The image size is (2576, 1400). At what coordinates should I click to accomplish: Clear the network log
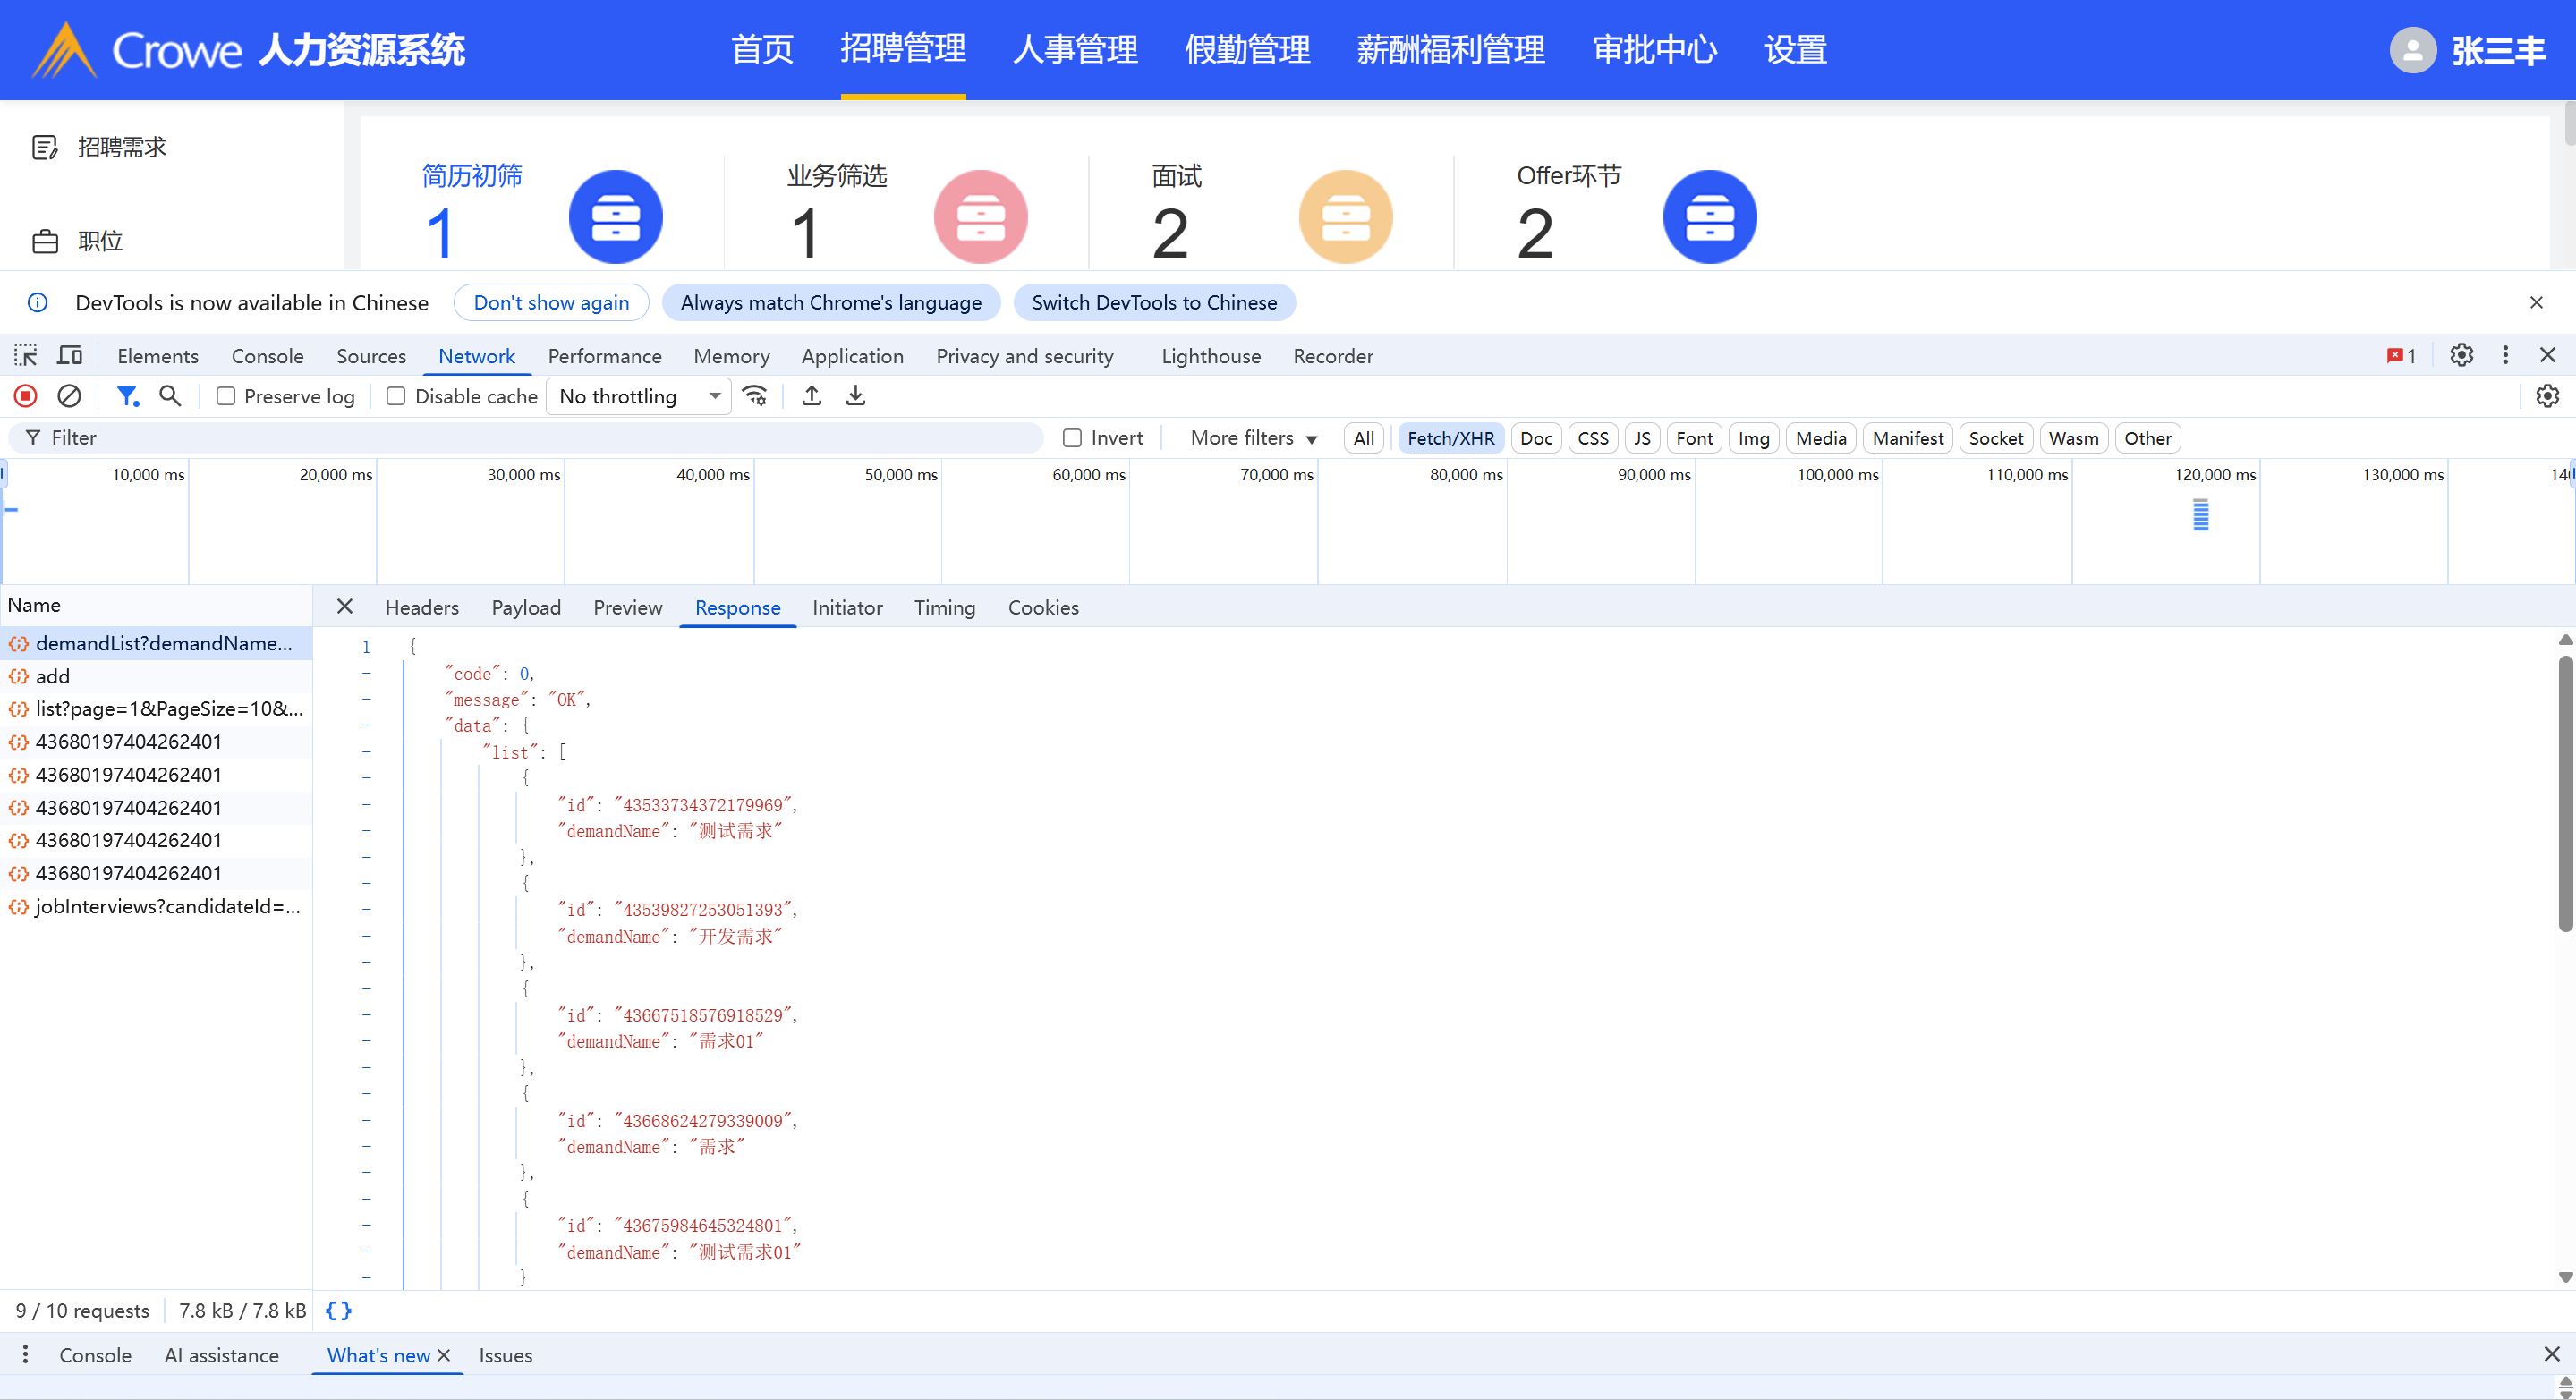[x=69, y=396]
